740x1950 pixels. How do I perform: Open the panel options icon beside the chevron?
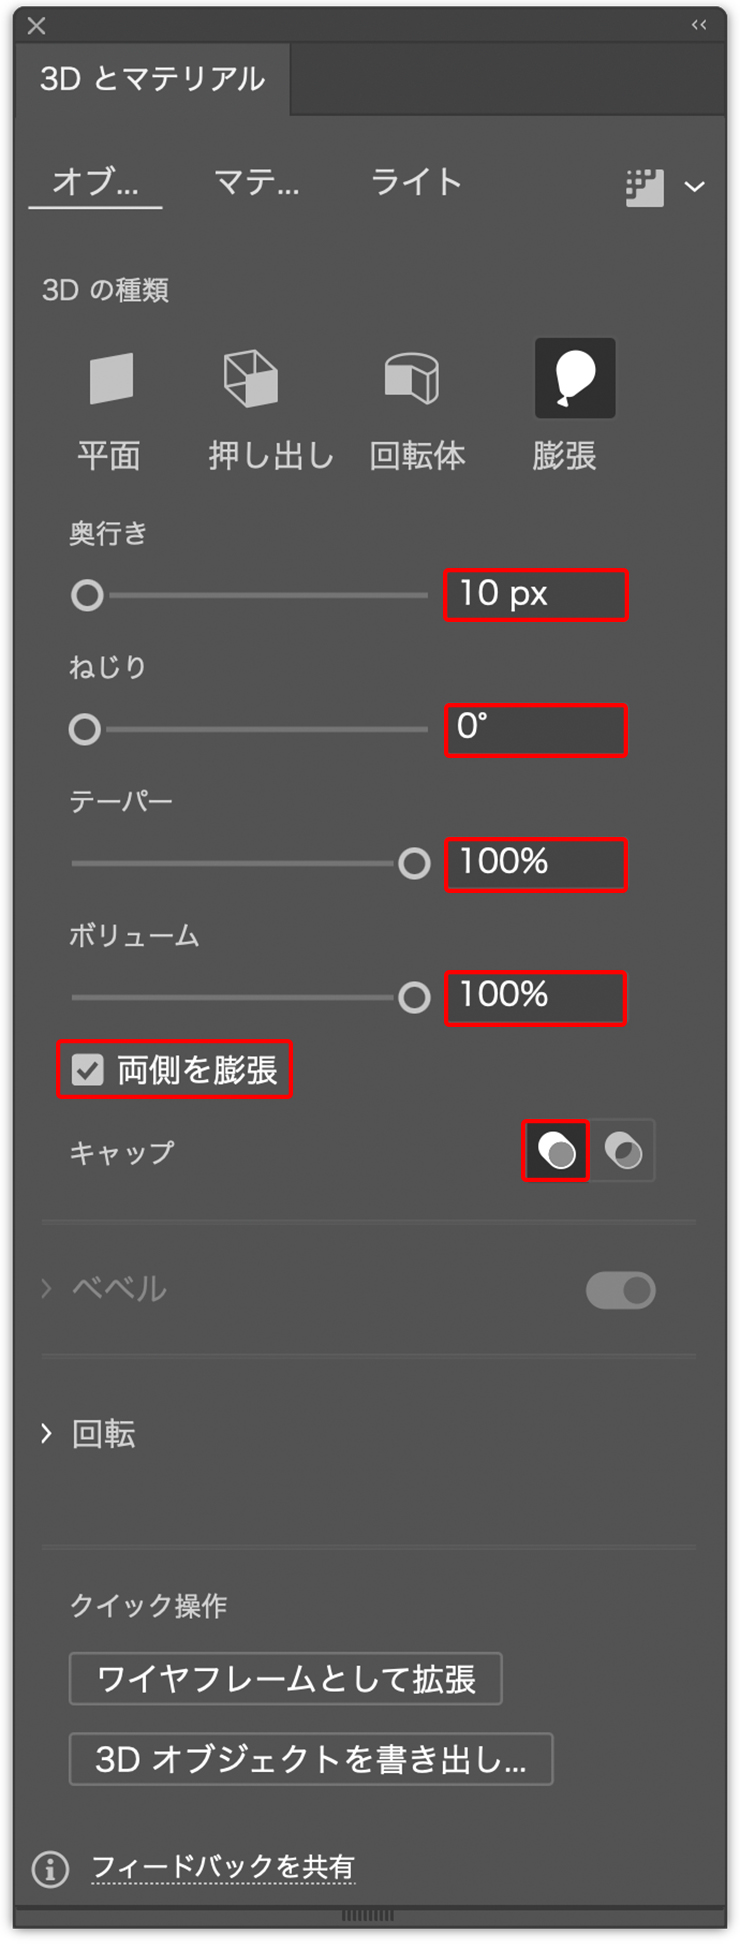645,186
